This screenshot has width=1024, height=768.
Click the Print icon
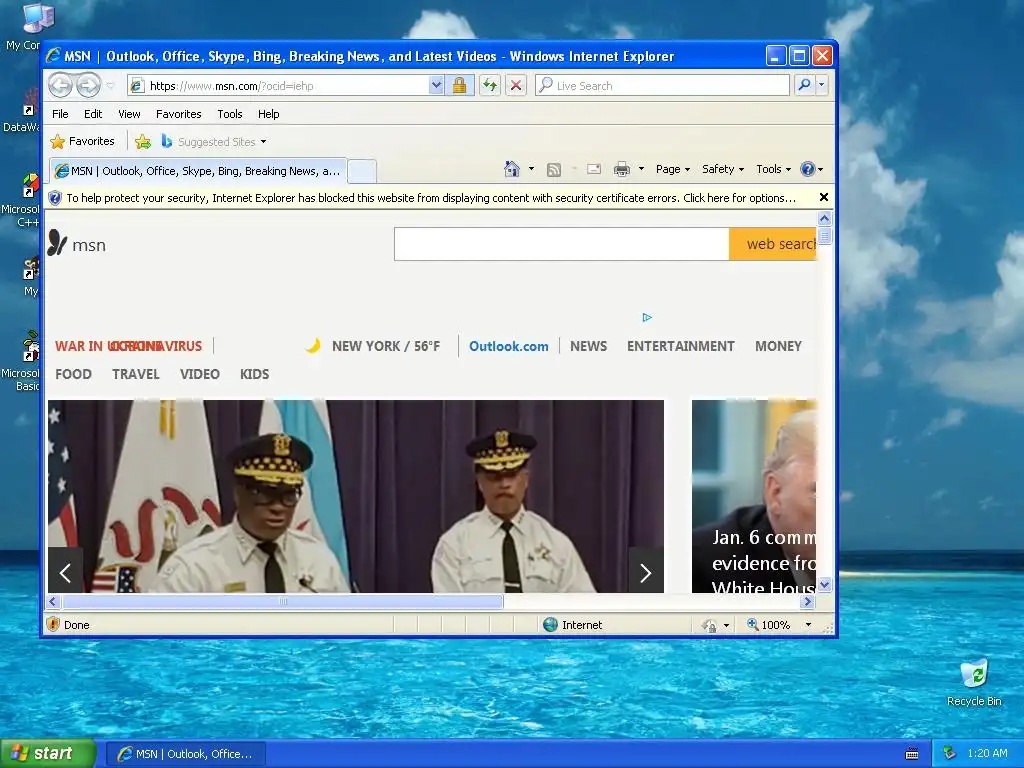click(622, 169)
